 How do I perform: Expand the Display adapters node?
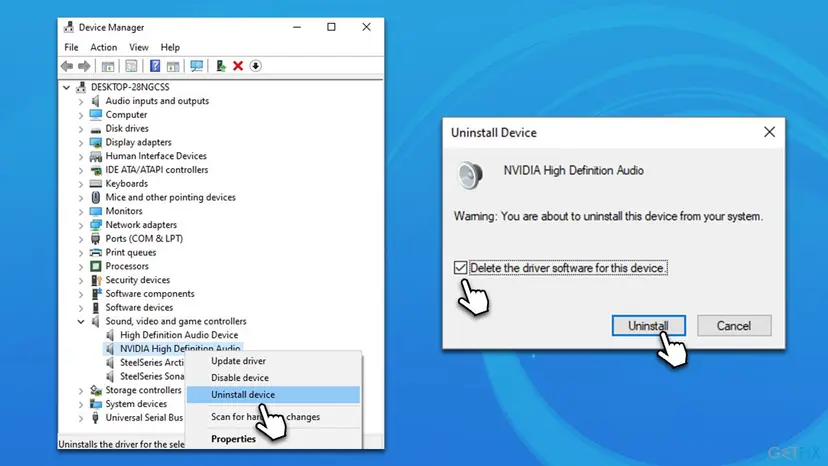point(81,143)
